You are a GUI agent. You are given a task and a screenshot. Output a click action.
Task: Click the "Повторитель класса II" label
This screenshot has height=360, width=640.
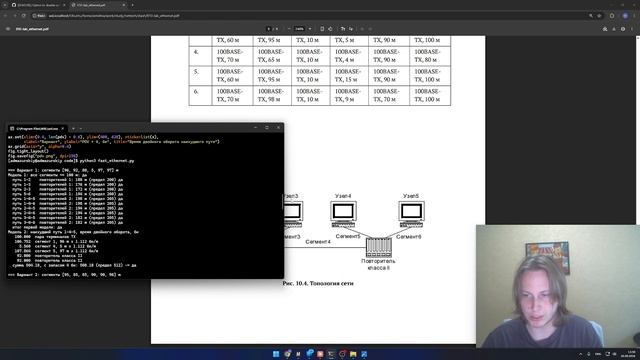click(378, 264)
